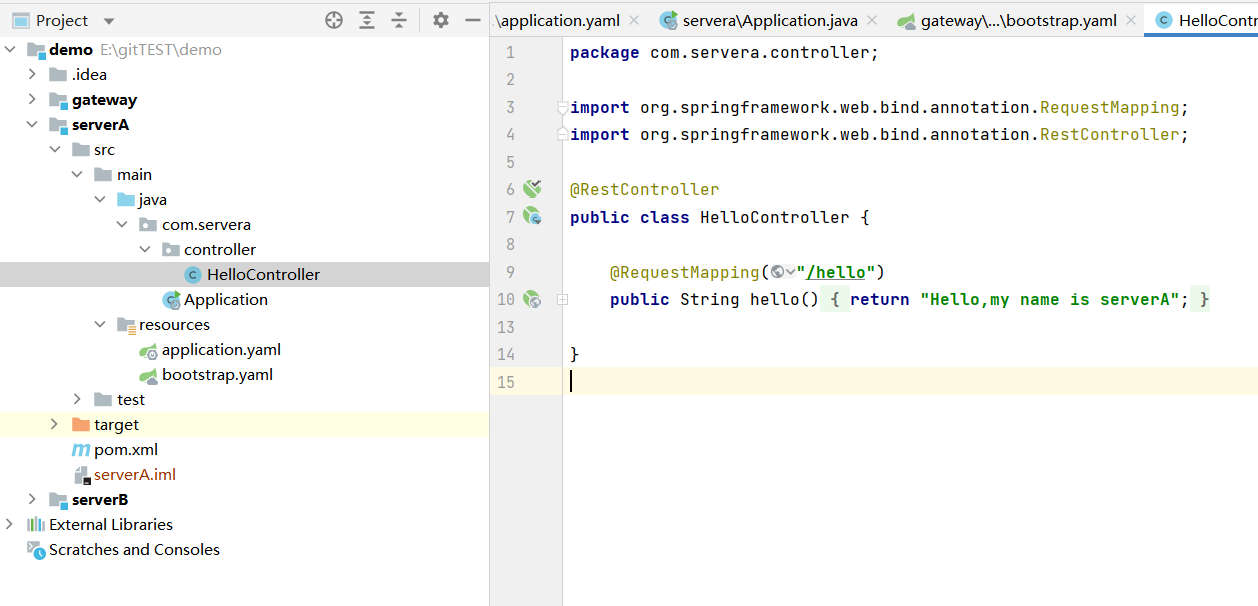
Task: Open the Project view dropdown arrow
Action: pos(109,21)
